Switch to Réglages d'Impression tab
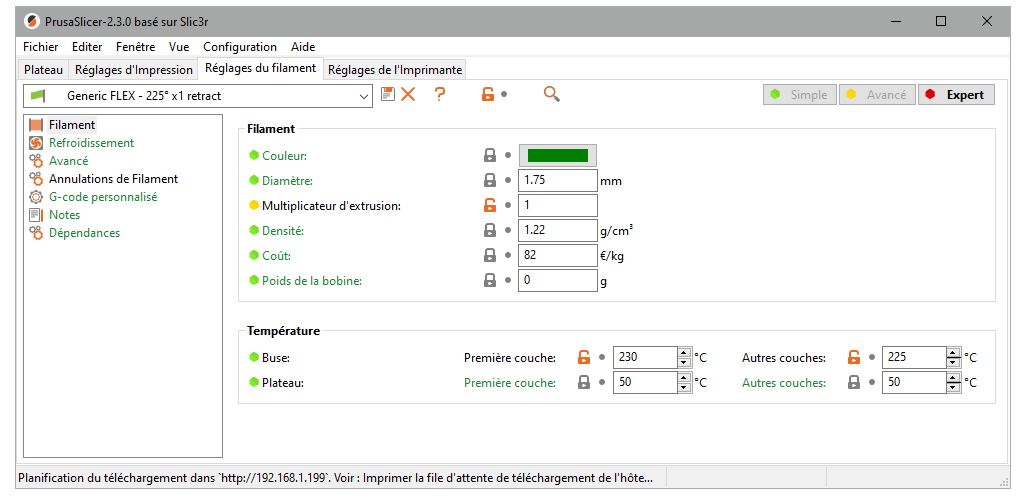This screenshot has width=1024, height=496. click(x=133, y=70)
